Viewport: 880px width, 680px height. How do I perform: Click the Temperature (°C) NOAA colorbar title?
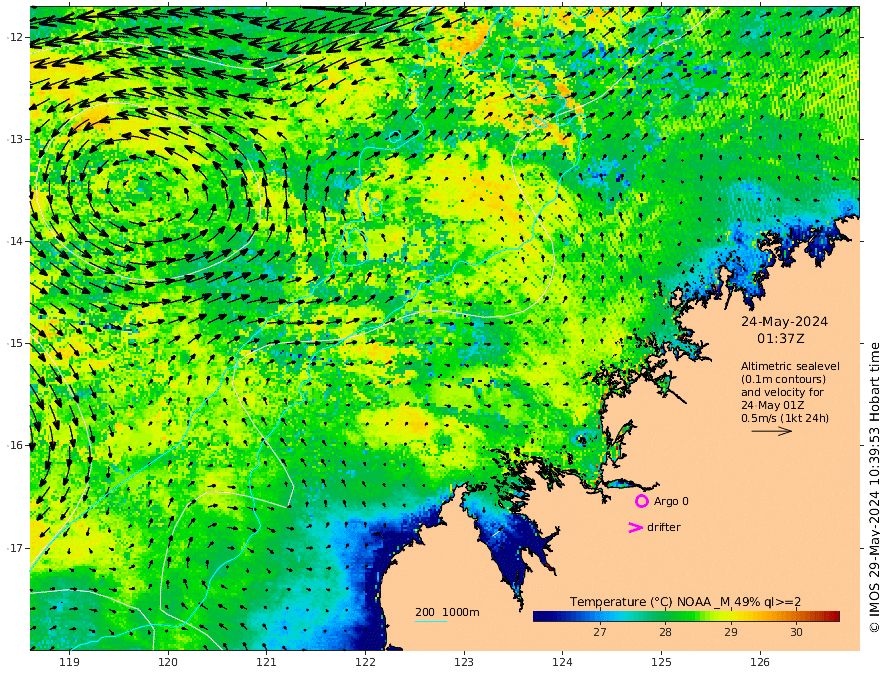pos(685,602)
